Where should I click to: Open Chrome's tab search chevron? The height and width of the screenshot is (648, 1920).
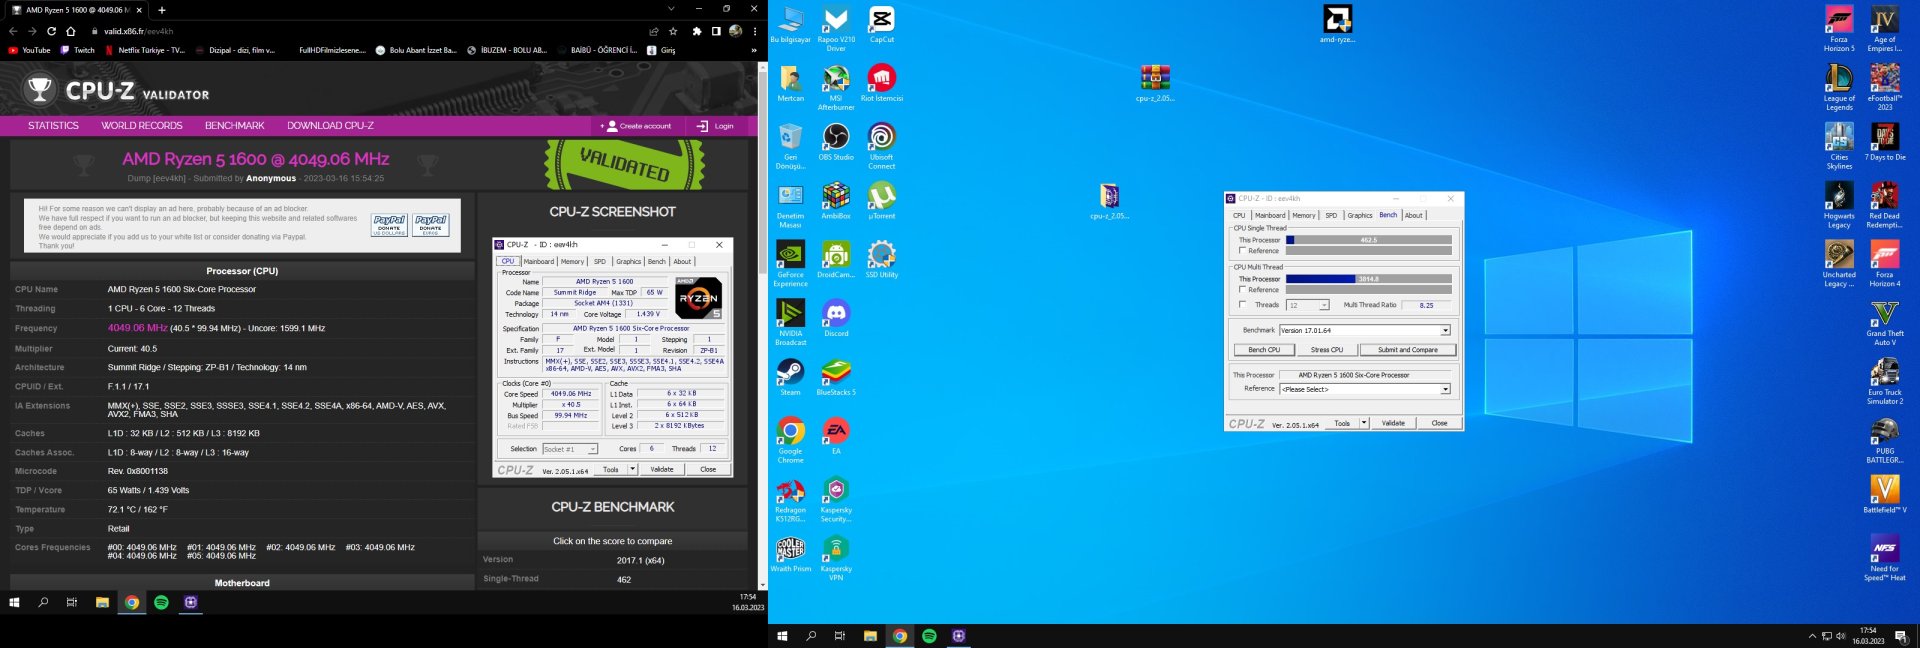(x=671, y=9)
